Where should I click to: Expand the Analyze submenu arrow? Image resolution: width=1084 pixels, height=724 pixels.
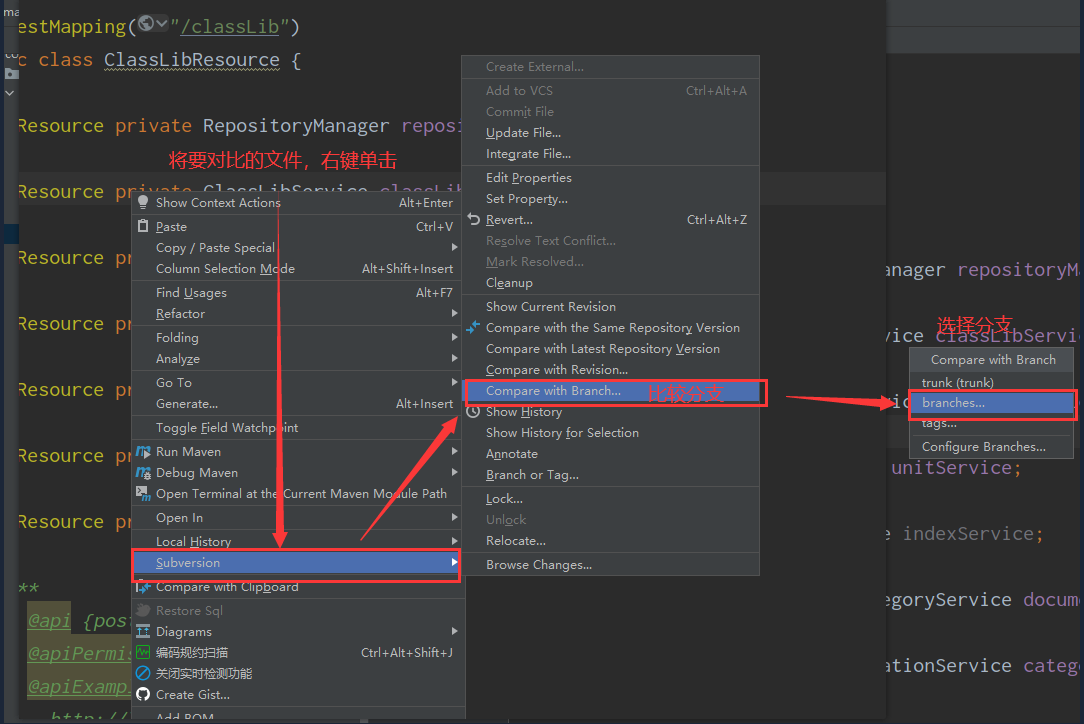454,358
